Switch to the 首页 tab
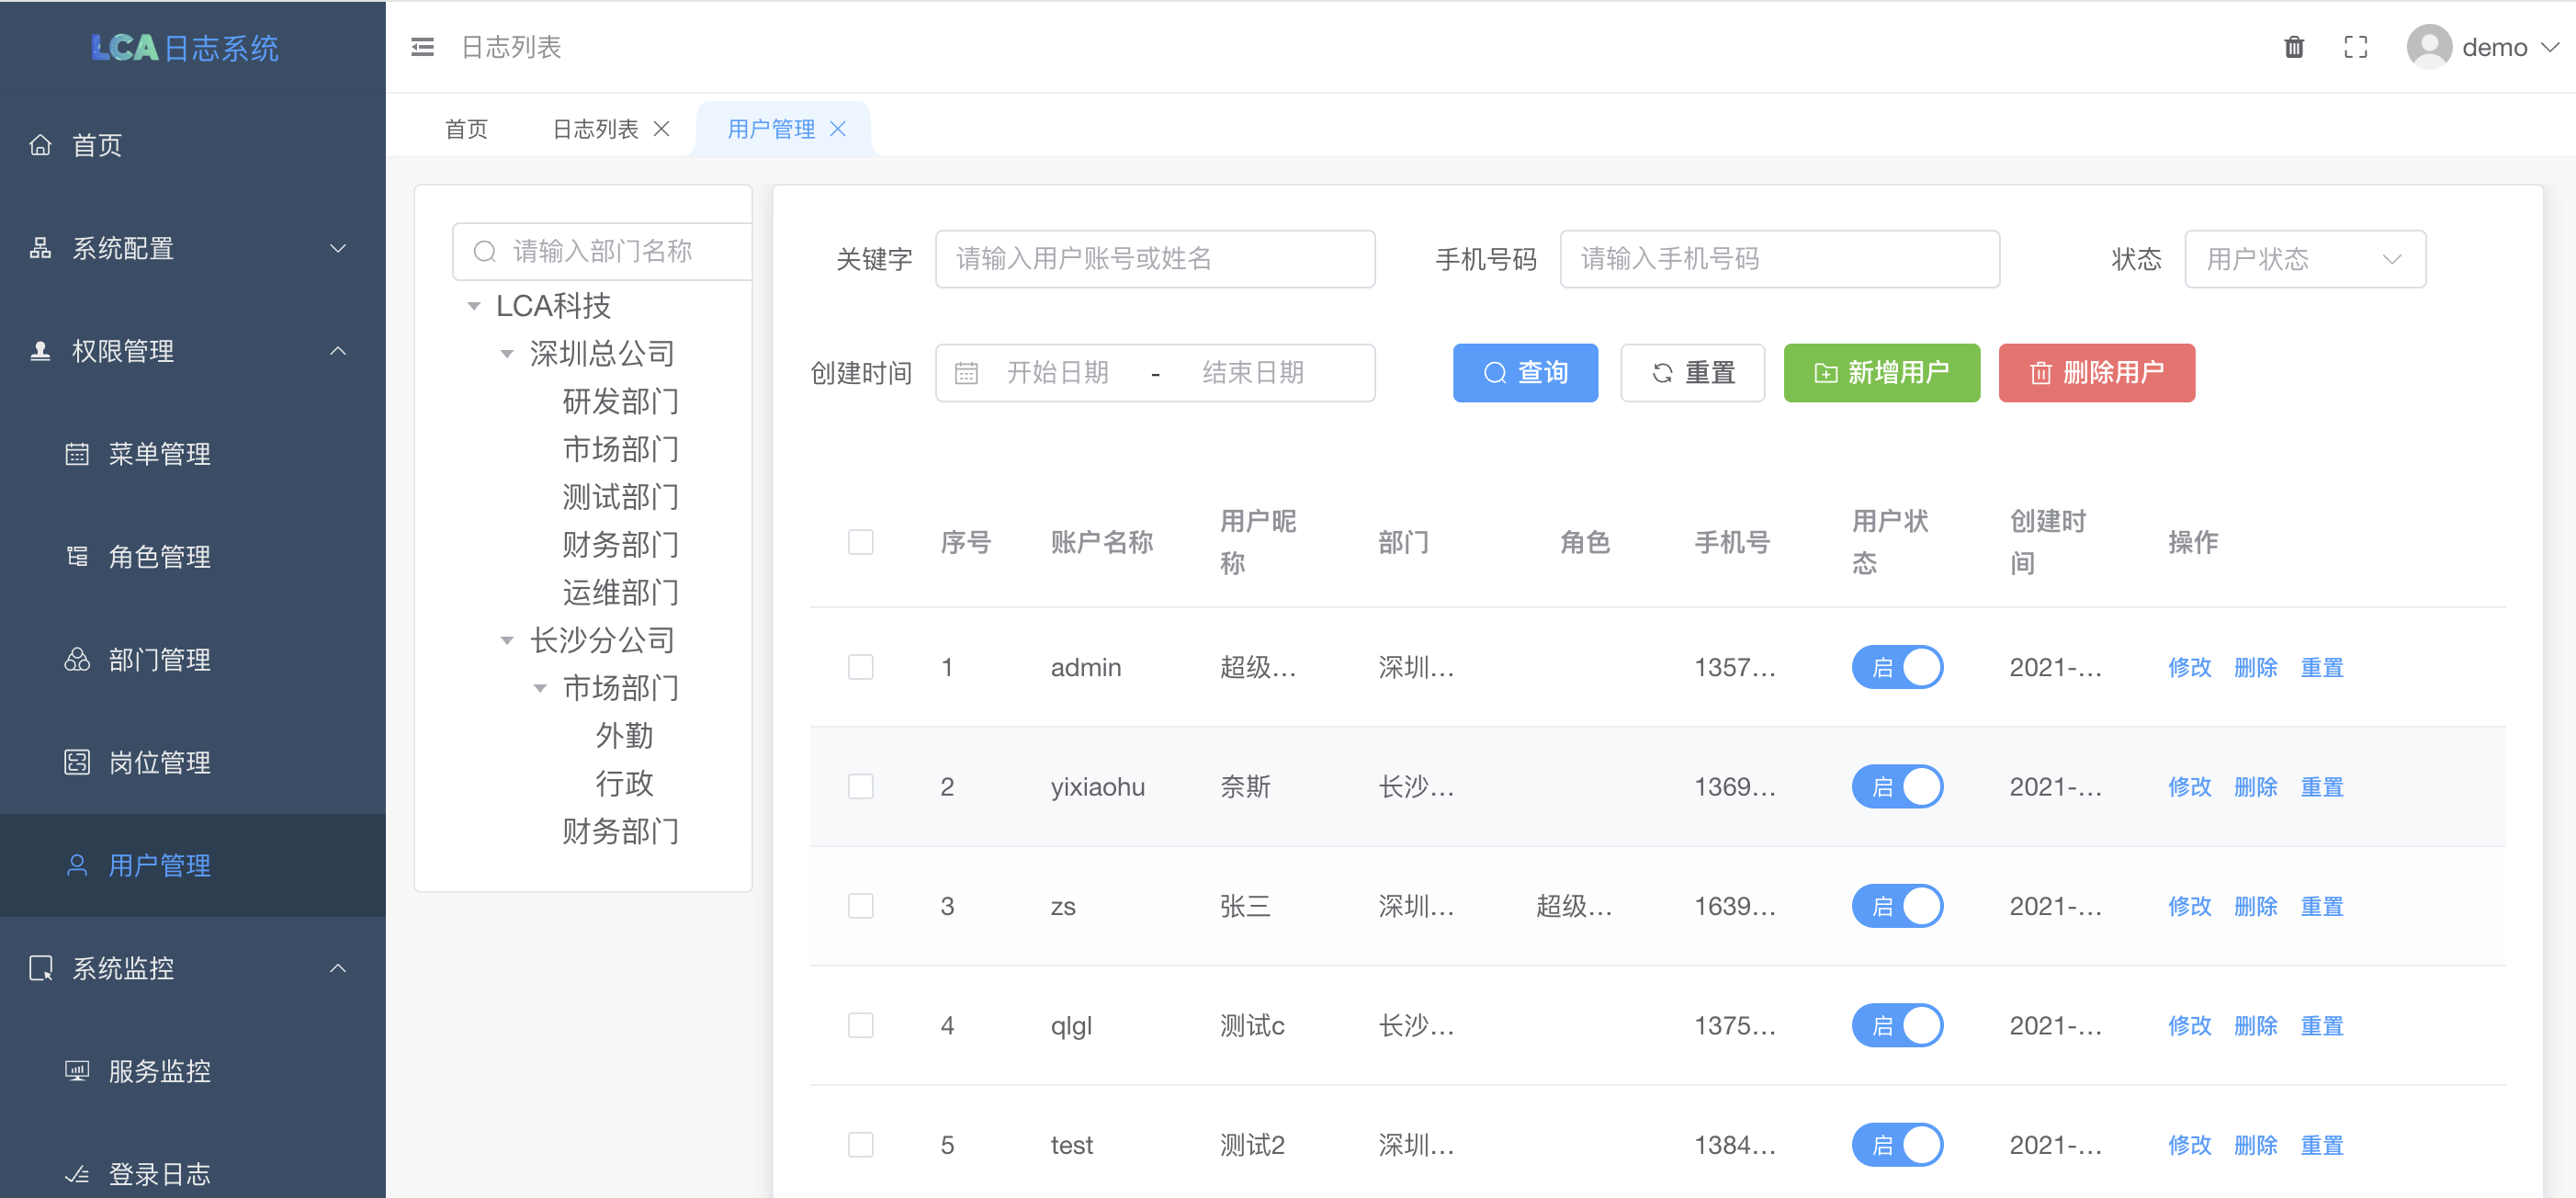This screenshot has width=2576, height=1198. click(x=466, y=129)
